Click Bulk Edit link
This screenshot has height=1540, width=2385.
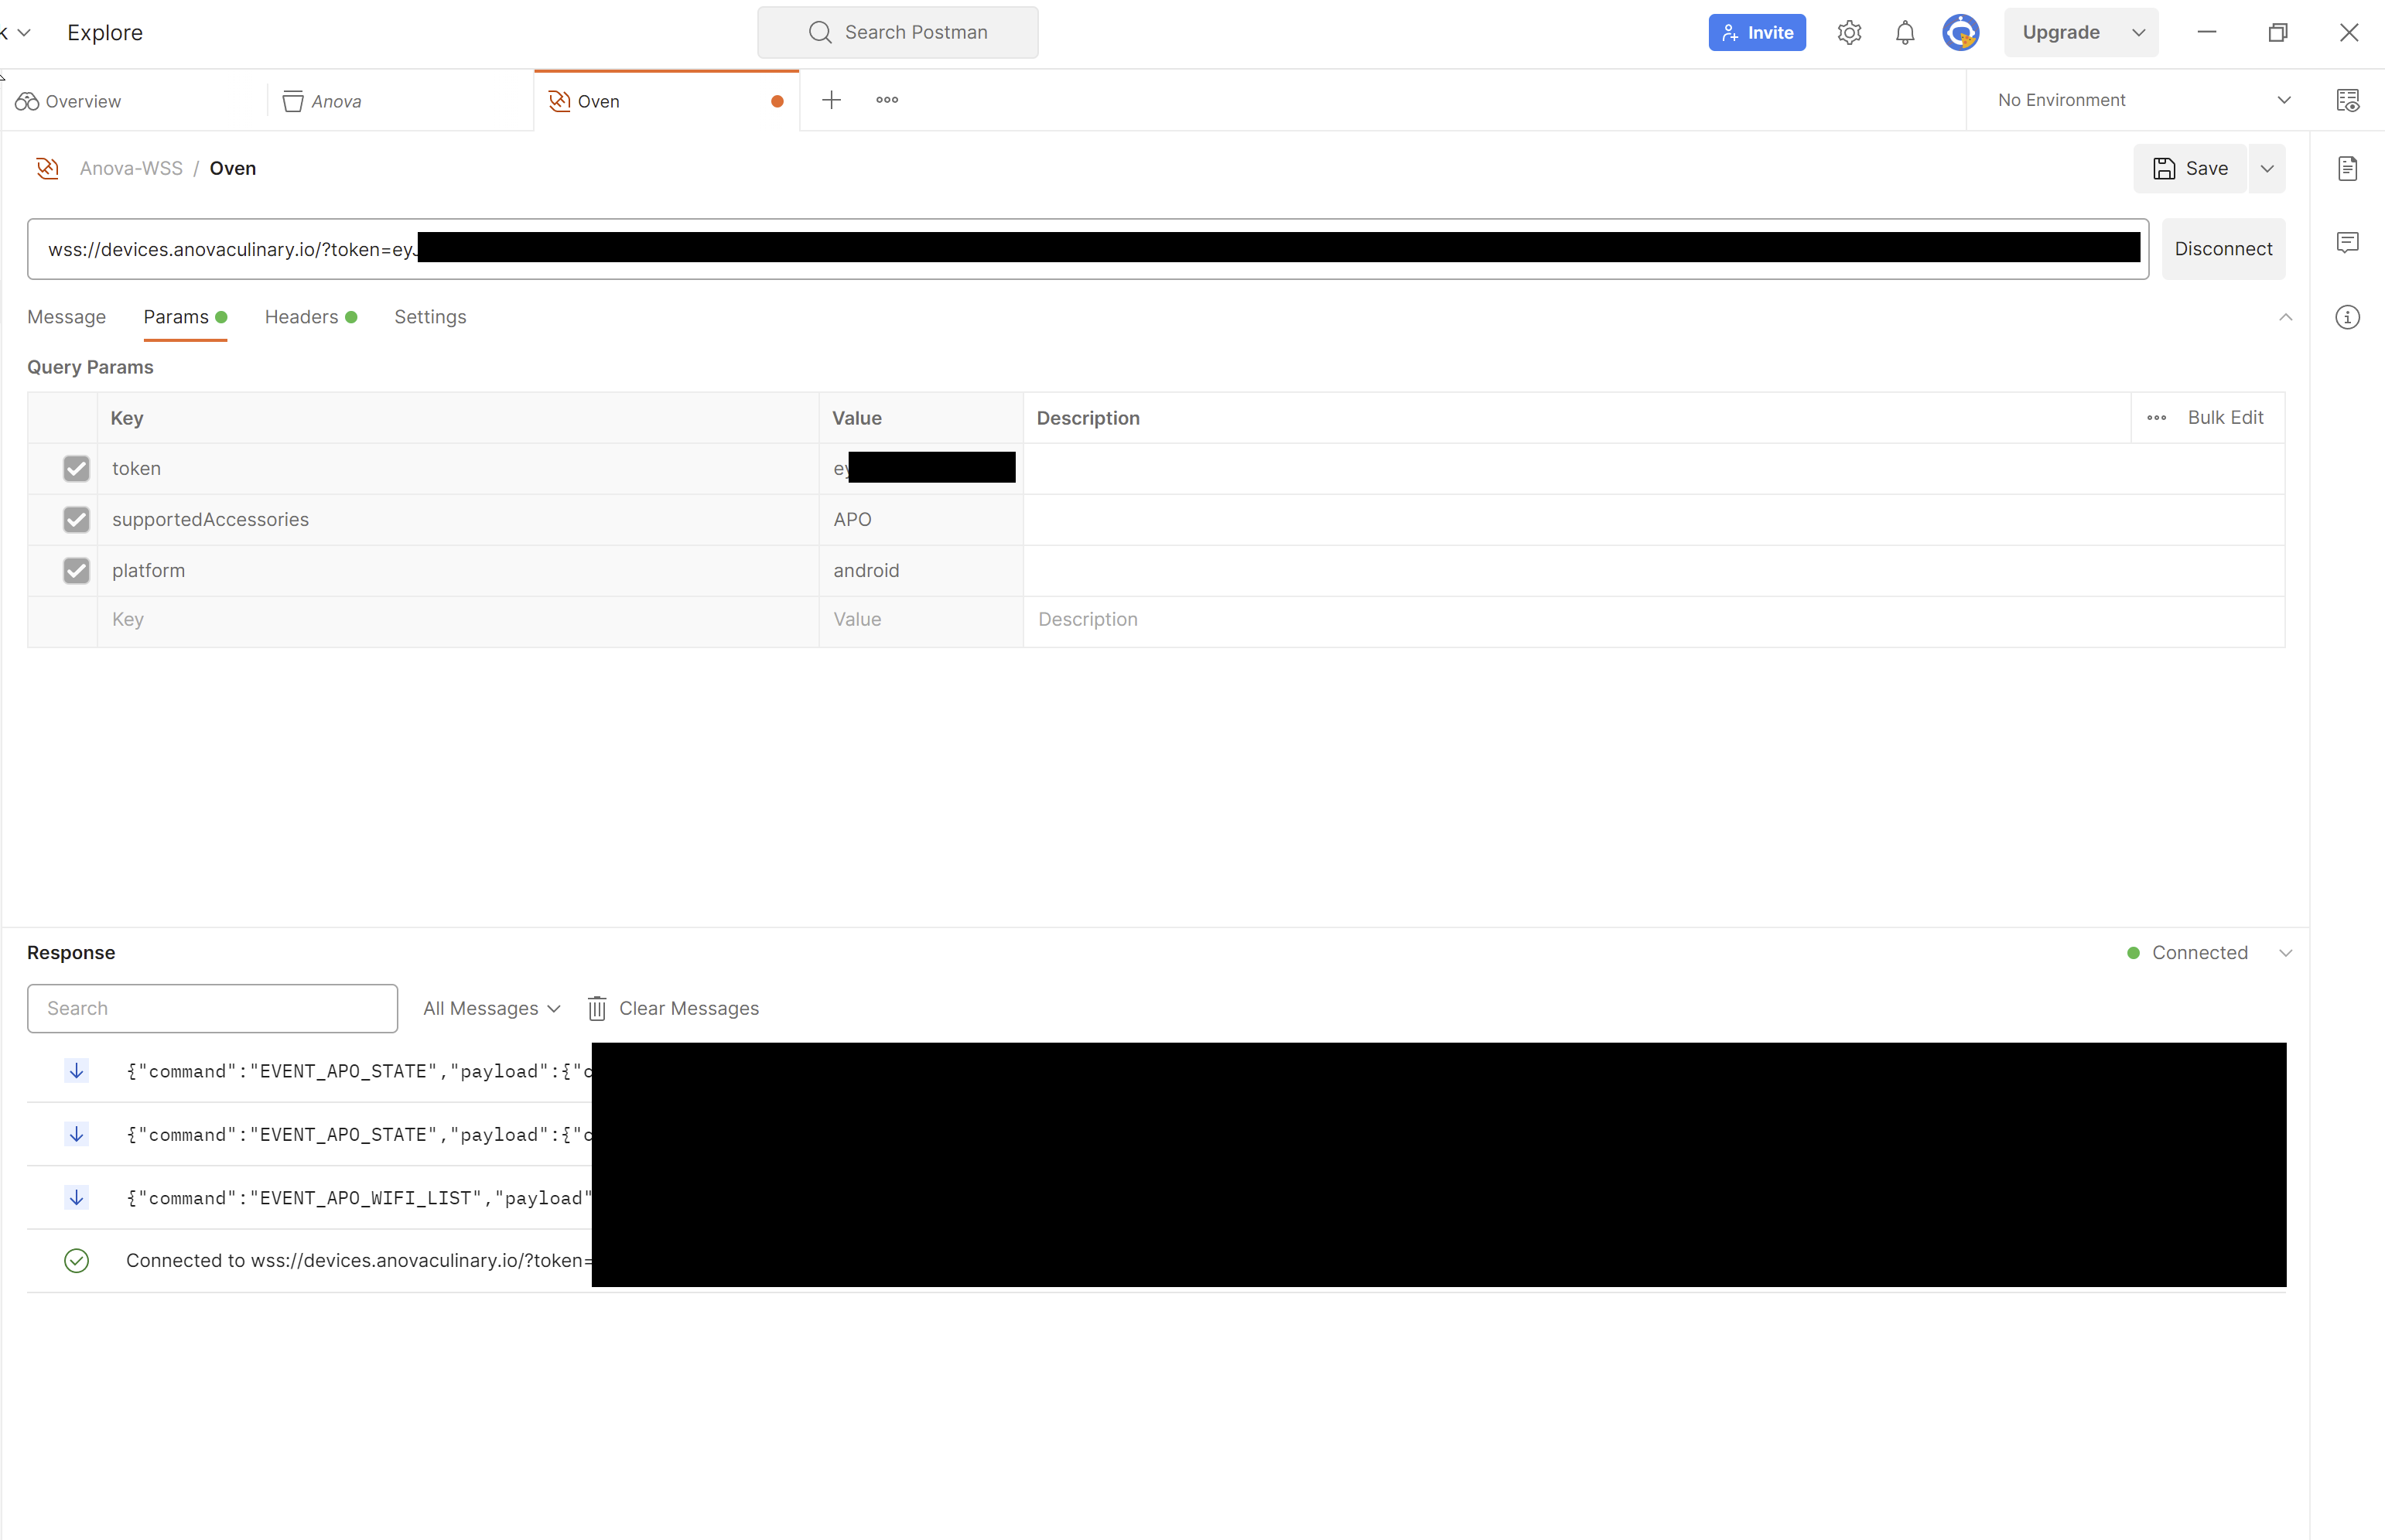click(x=2225, y=418)
